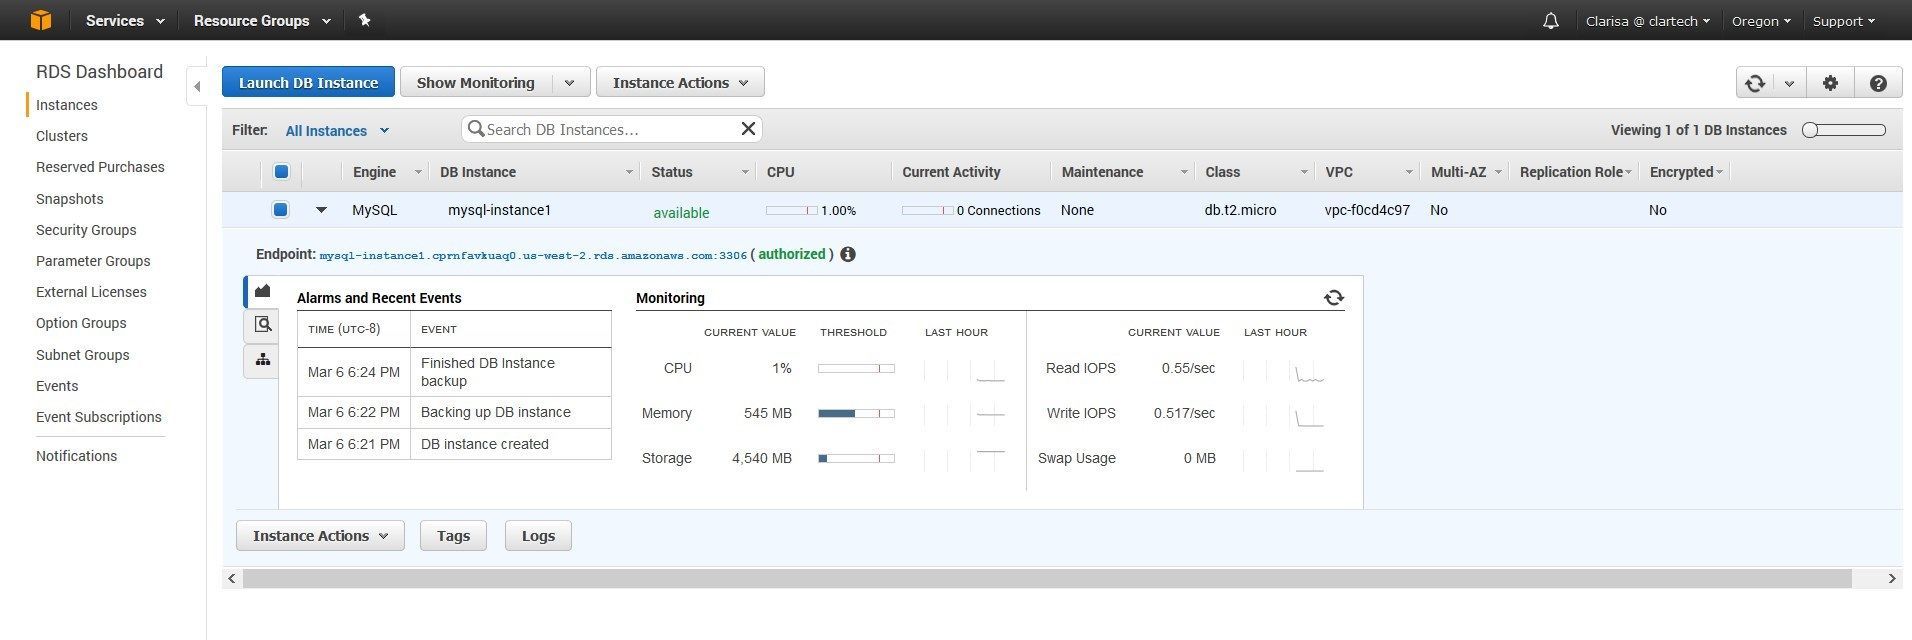Click the mysql-instance1 endpoint address
The width and height of the screenshot is (1912, 640).
pyautogui.click(x=533, y=256)
